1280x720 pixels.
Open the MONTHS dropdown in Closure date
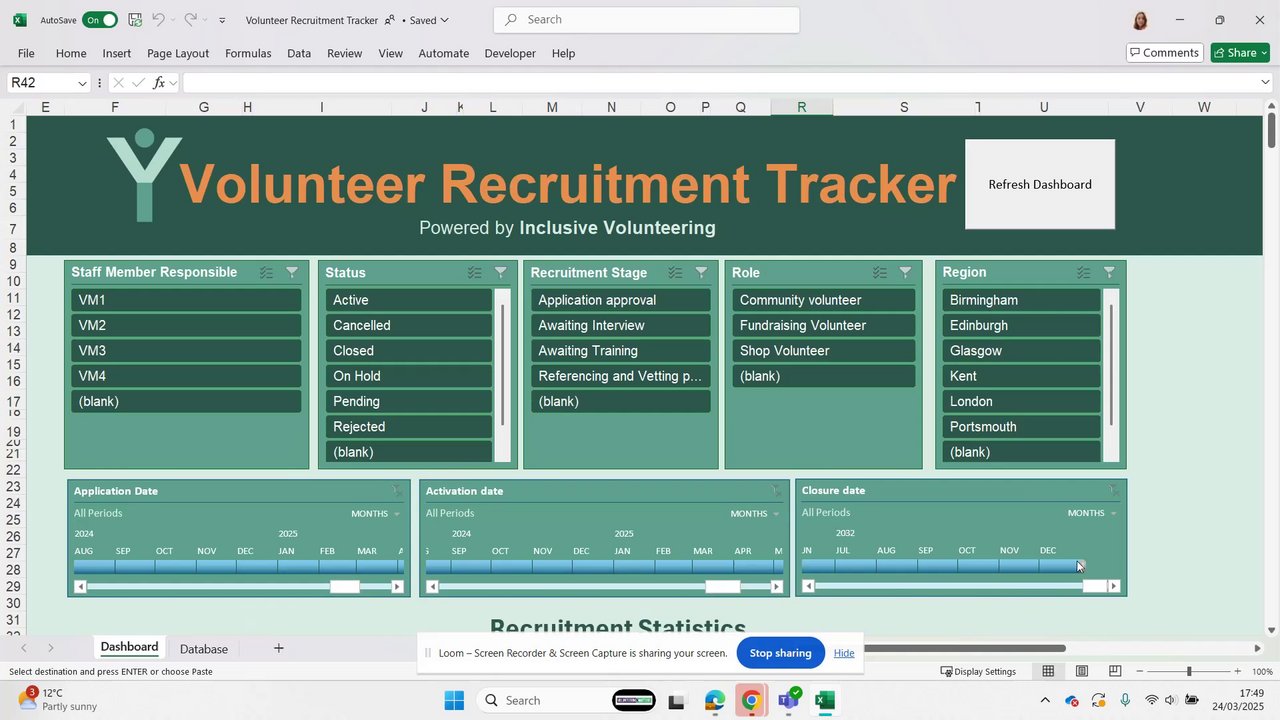tap(1092, 513)
